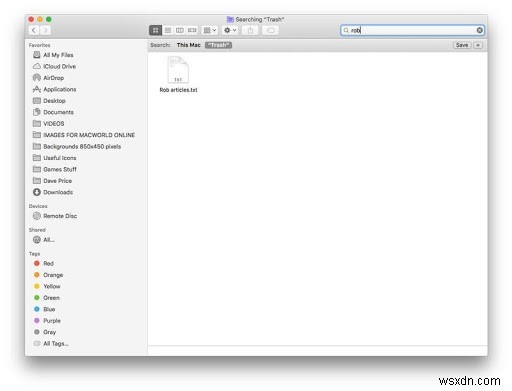Click in the search field containing rob
The image size is (512, 391).
(413, 30)
